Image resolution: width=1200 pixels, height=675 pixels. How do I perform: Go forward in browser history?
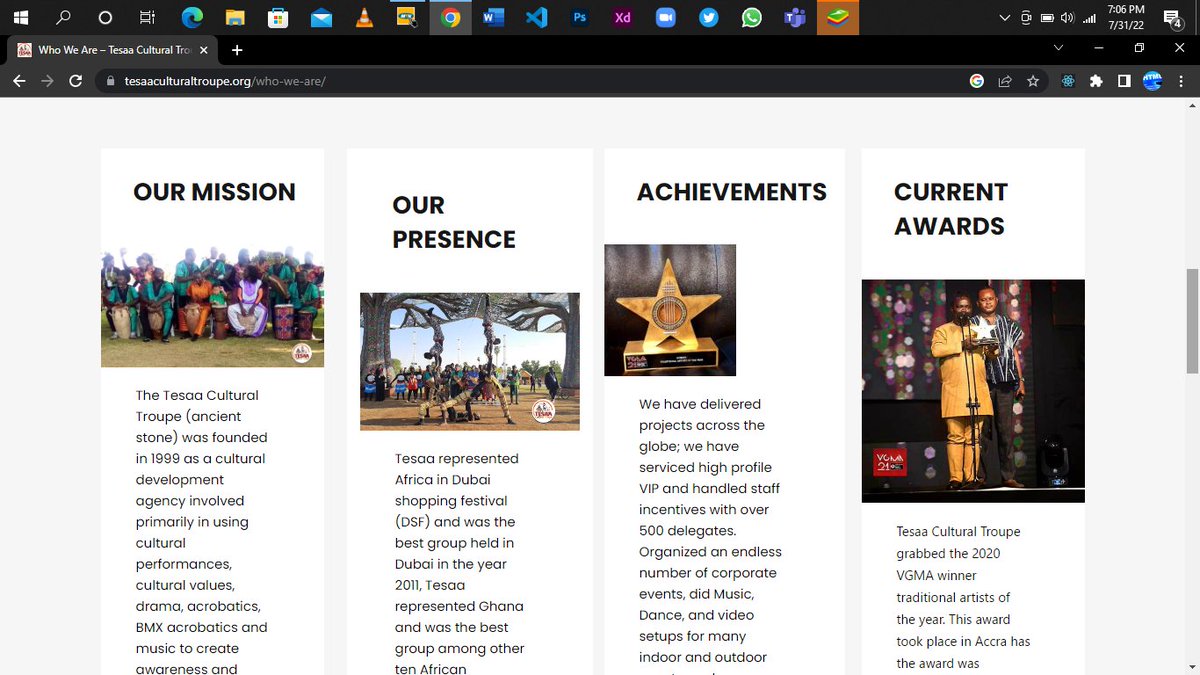click(47, 81)
